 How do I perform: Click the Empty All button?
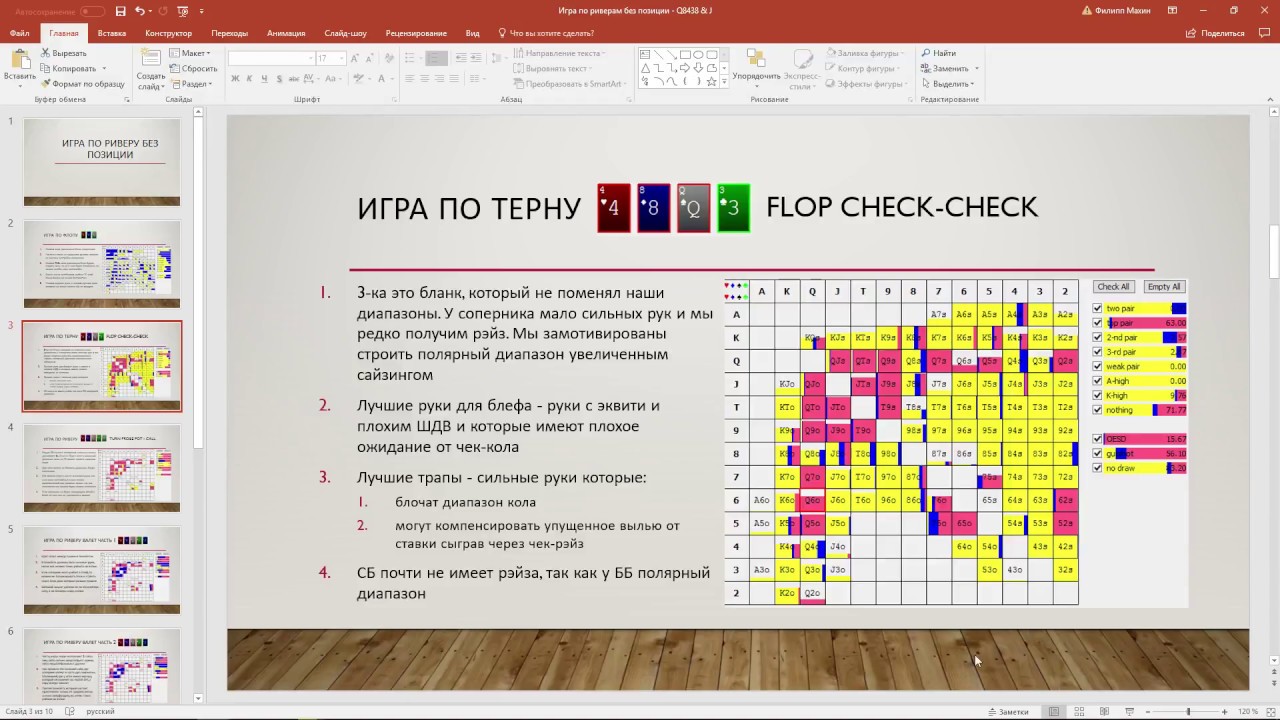click(1164, 287)
